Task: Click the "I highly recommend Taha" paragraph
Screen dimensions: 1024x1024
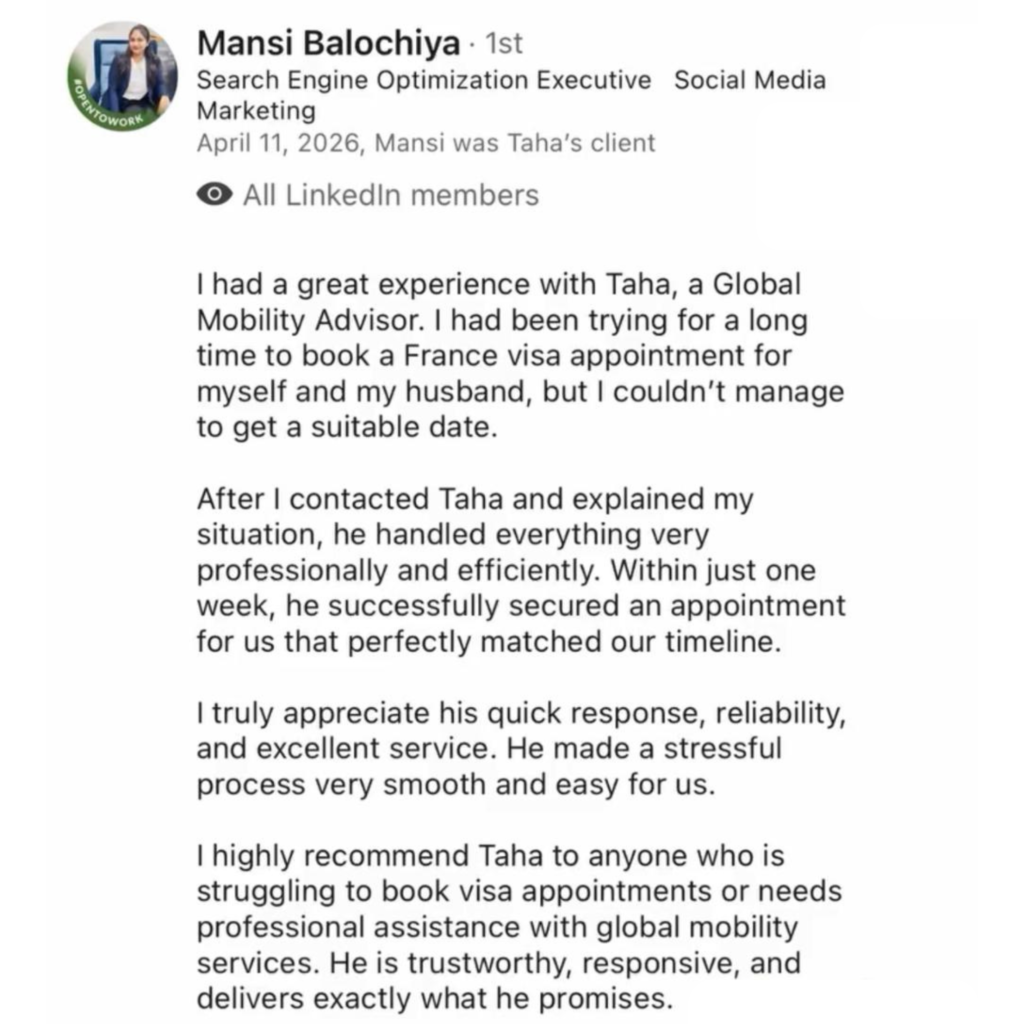Action: click(520, 927)
